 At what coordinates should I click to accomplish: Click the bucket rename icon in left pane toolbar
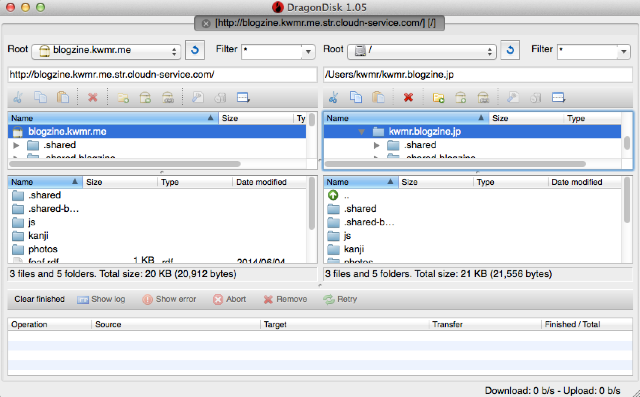point(168,98)
